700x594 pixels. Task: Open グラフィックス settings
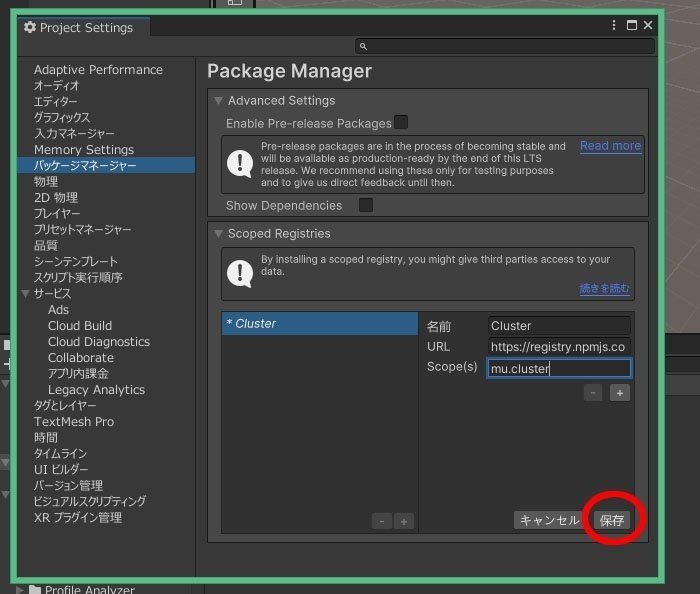[62, 118]
